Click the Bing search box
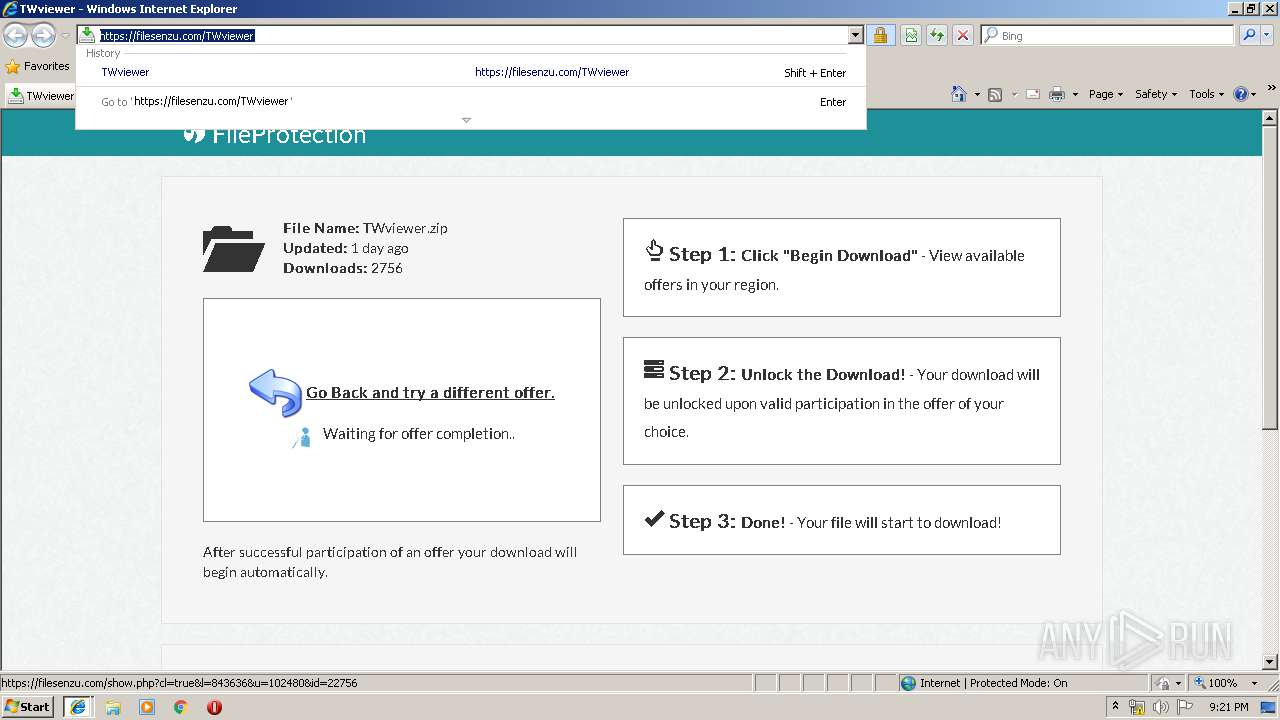The height and width of the screenshot is (720, 1280). click(x=1108, y=35)
